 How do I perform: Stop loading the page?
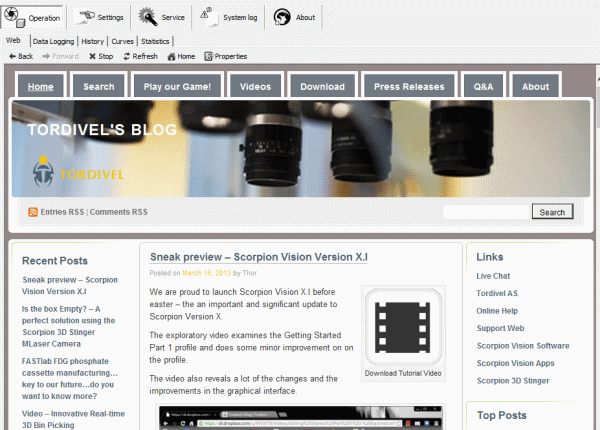coord(100,56)
